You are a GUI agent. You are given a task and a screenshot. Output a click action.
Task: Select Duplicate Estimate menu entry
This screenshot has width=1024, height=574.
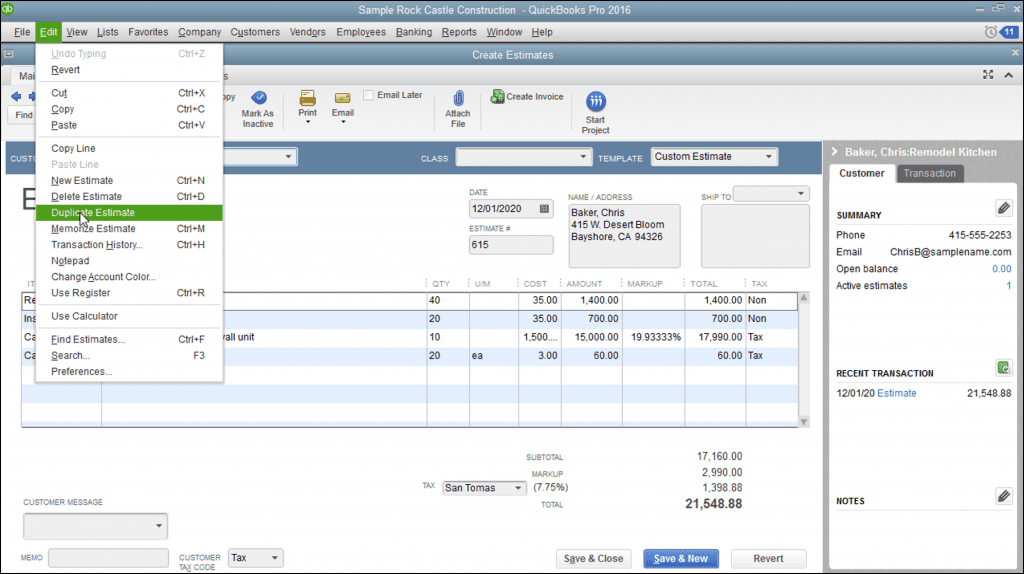pos(129,212)
